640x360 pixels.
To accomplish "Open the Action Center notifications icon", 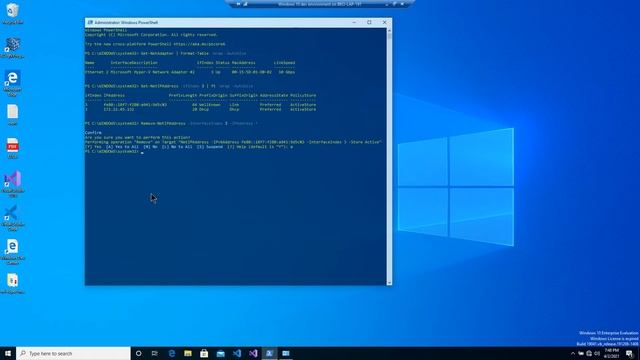I will tap(630, 353).
